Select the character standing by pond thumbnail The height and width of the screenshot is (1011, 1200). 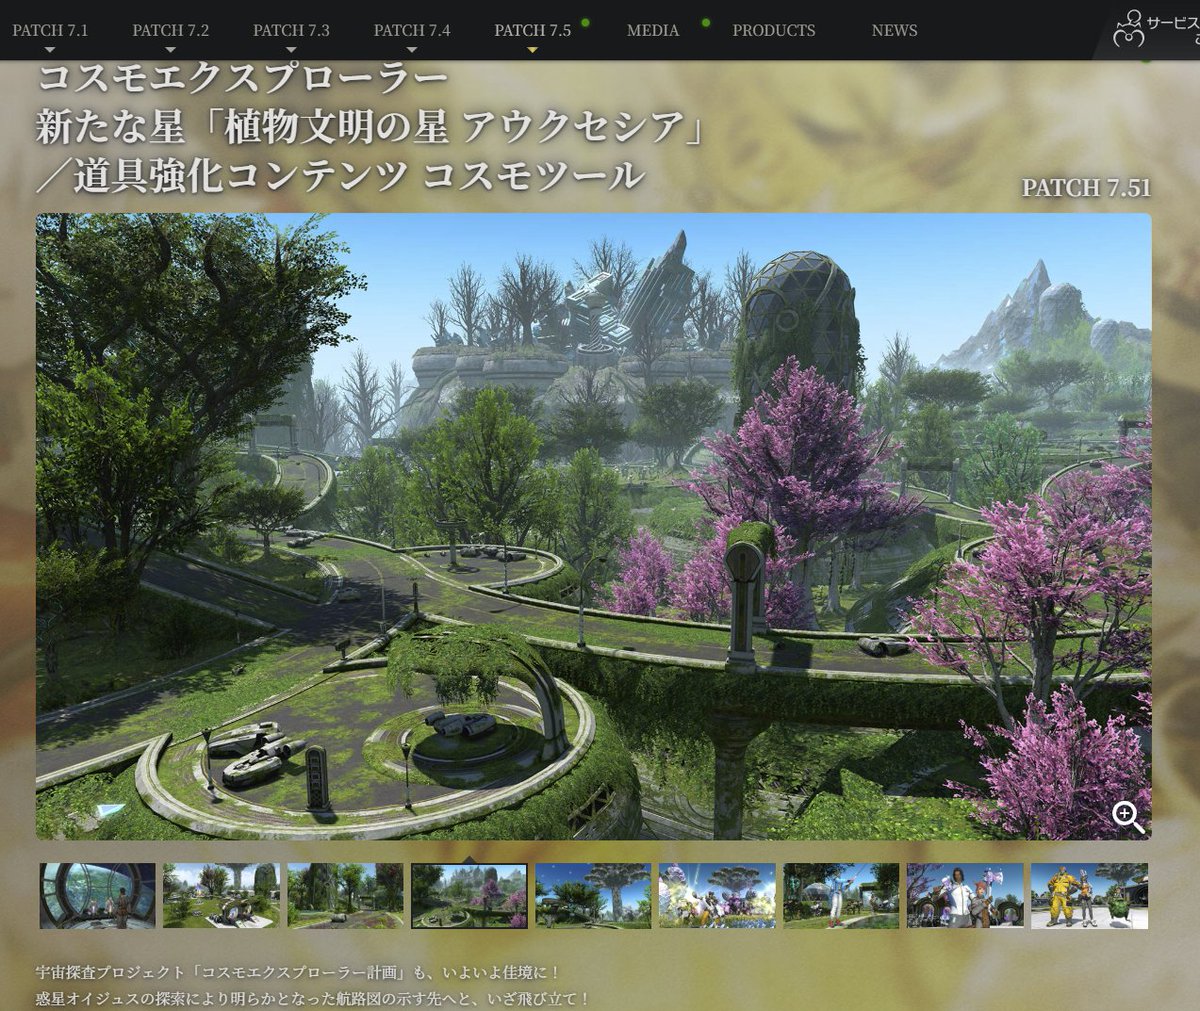pos(841,896)
